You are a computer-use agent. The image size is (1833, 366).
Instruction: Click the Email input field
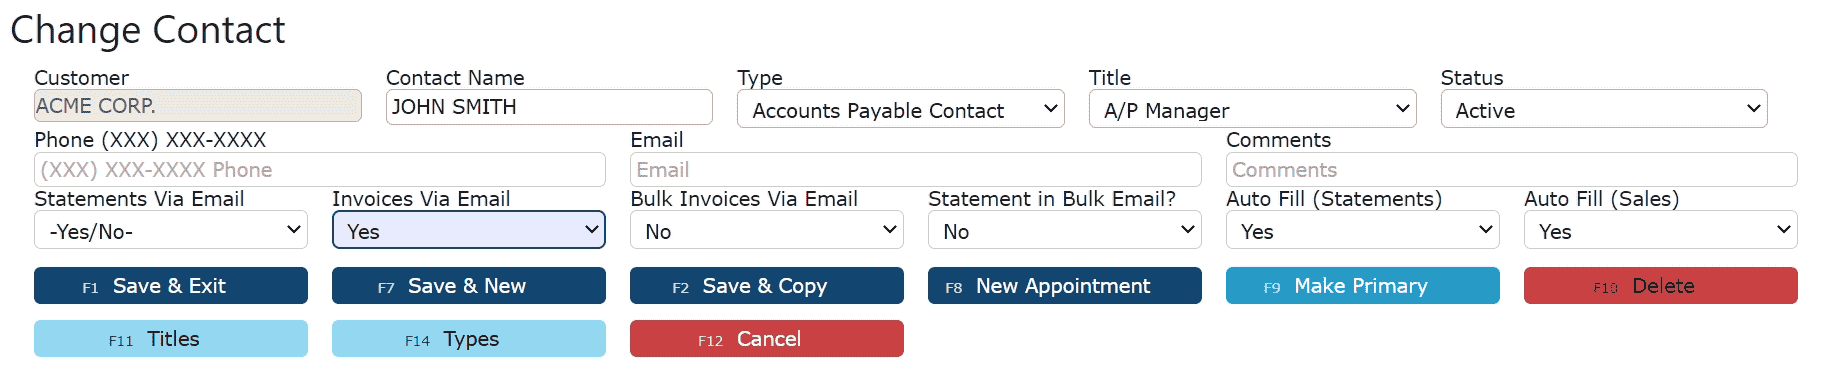[916, 169]
